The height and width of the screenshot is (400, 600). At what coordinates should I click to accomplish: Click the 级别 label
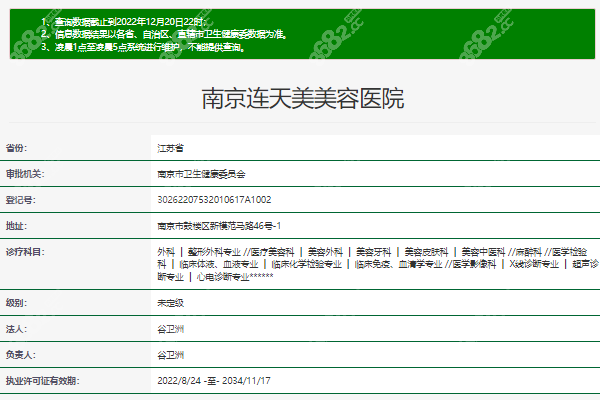pos(16,303)
